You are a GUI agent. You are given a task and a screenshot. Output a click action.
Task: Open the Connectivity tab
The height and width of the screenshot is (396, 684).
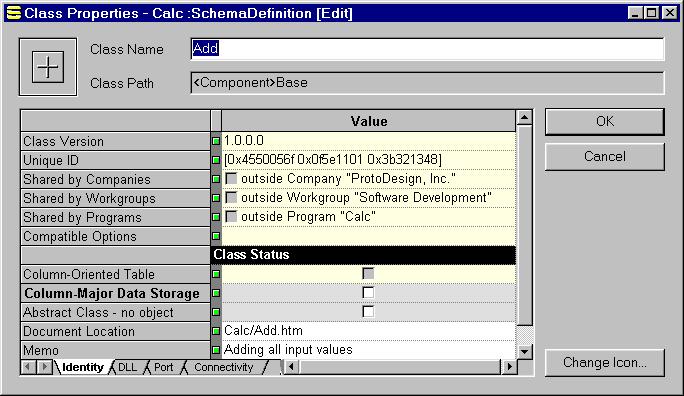224,367
